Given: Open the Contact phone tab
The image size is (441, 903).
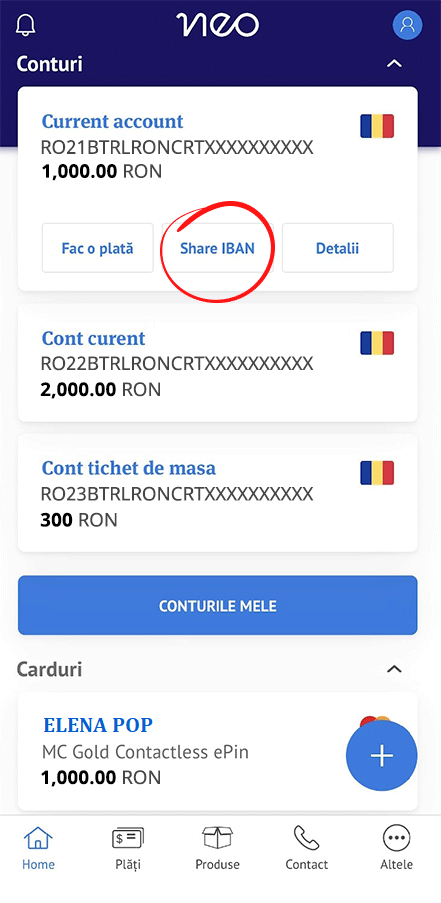Looking at the screenshot, I should pos(306,847).
